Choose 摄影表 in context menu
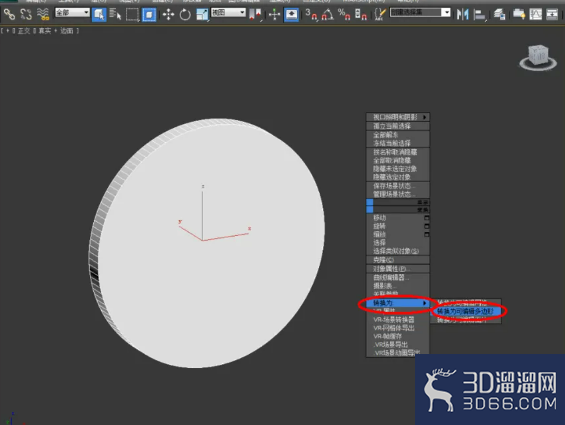The height and width of the screenshot is (425, 565). click(398, 286)
